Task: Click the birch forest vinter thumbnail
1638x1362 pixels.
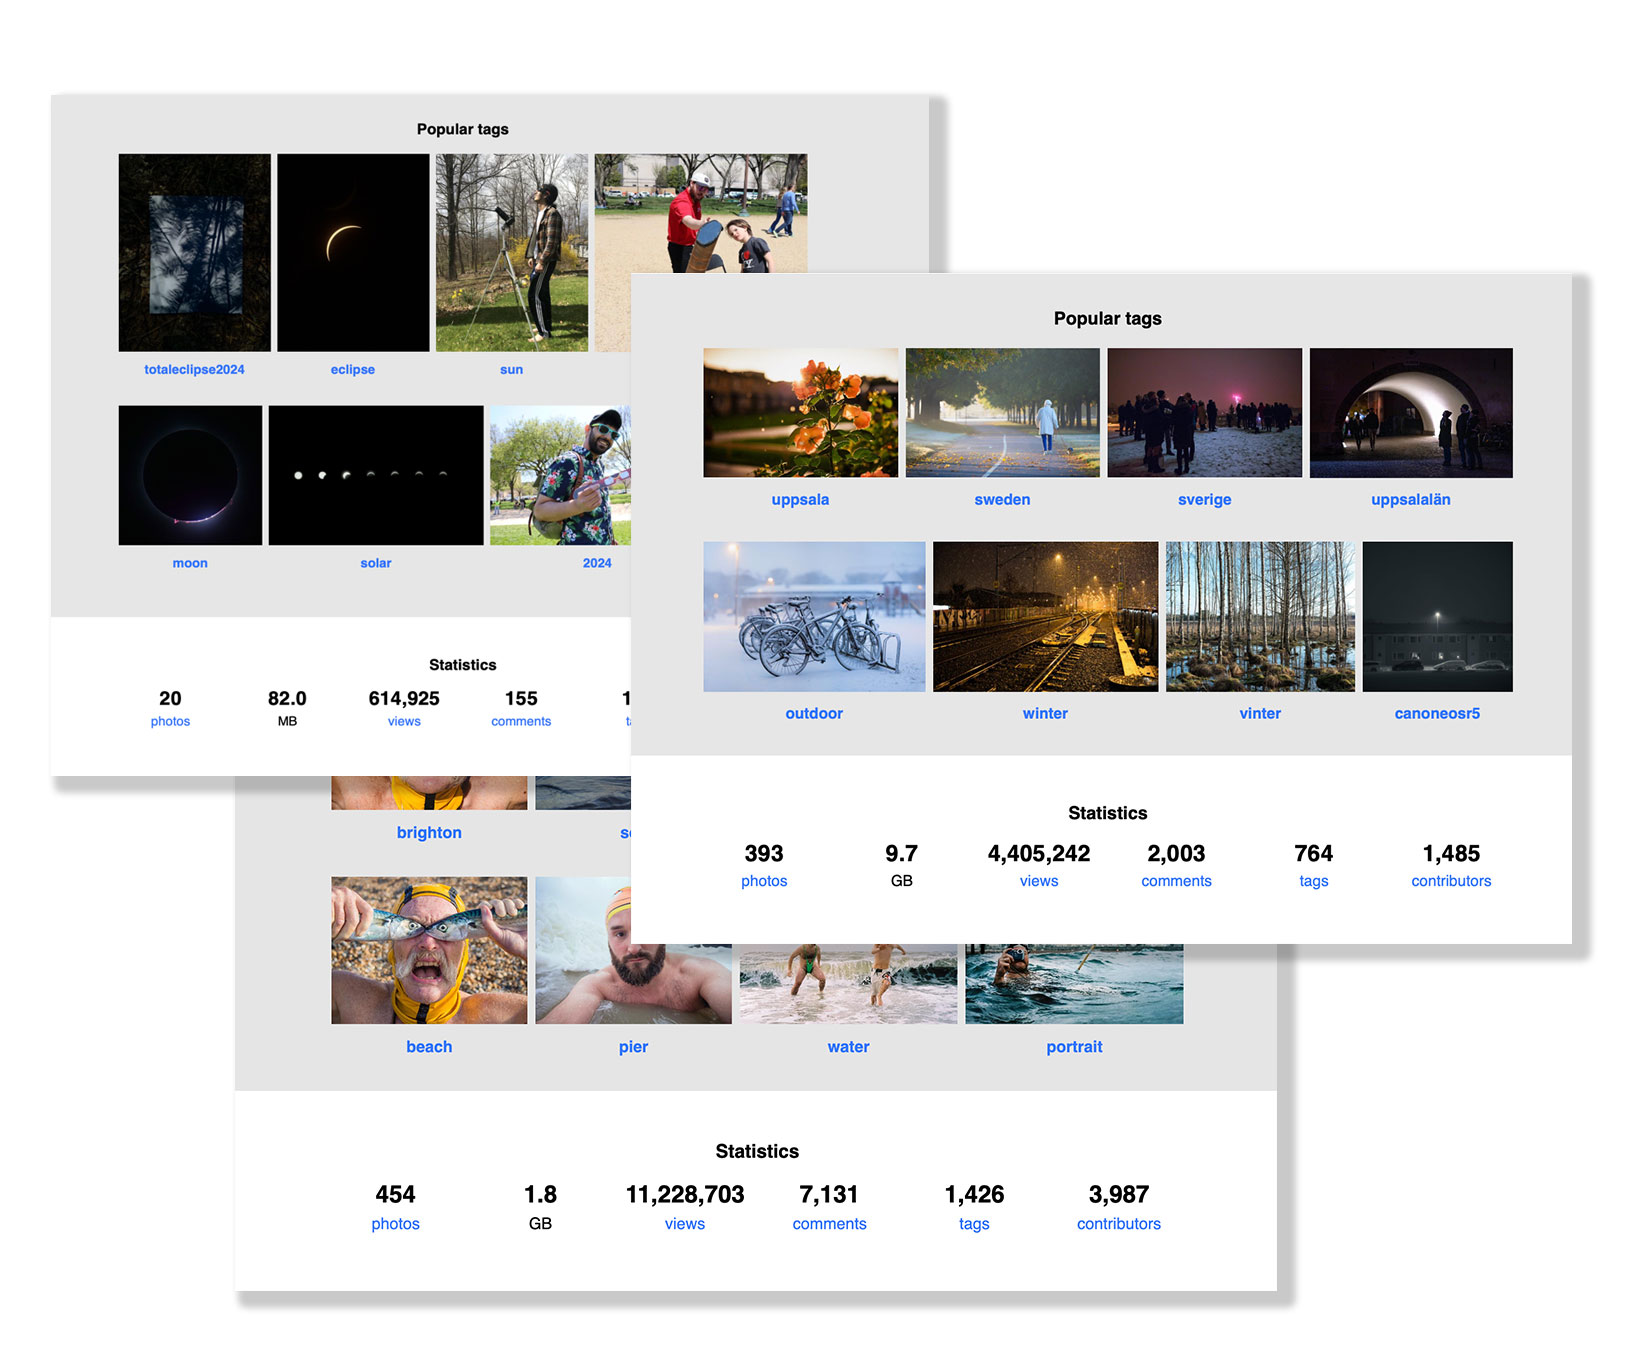Action: [1260, 616]
